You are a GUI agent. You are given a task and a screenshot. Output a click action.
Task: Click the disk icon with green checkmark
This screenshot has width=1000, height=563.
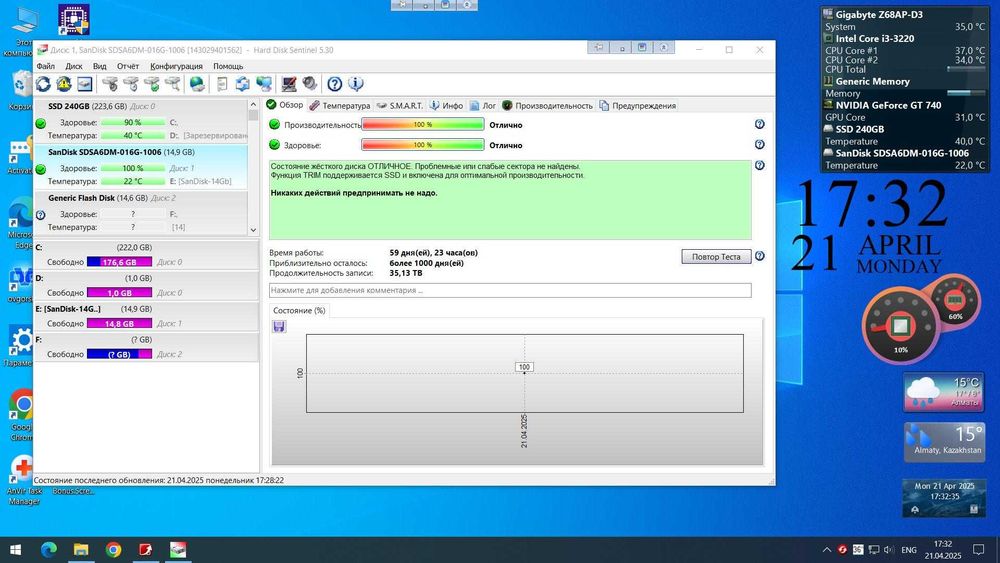click(152, 84)
